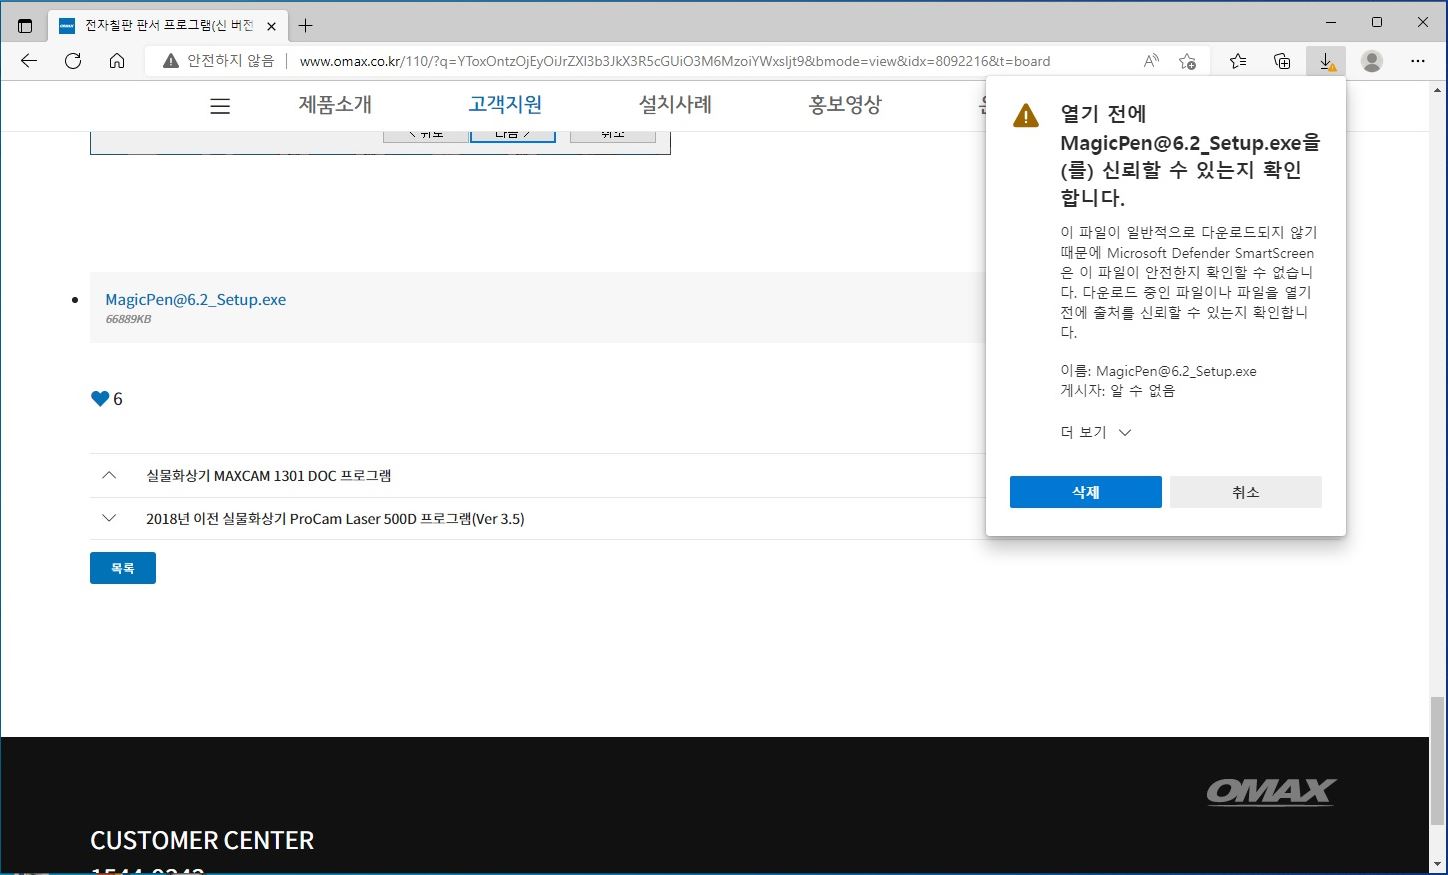Click the read aloud icon in address bar

(1151, 61)
